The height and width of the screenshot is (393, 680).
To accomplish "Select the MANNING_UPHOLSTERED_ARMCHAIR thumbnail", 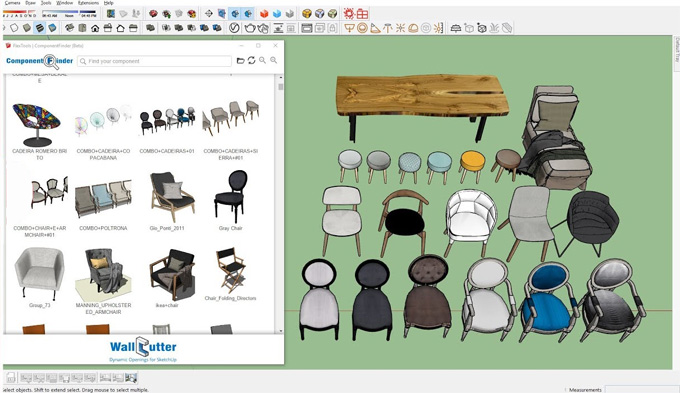I will pyautogui.click(x=103, y=275).
